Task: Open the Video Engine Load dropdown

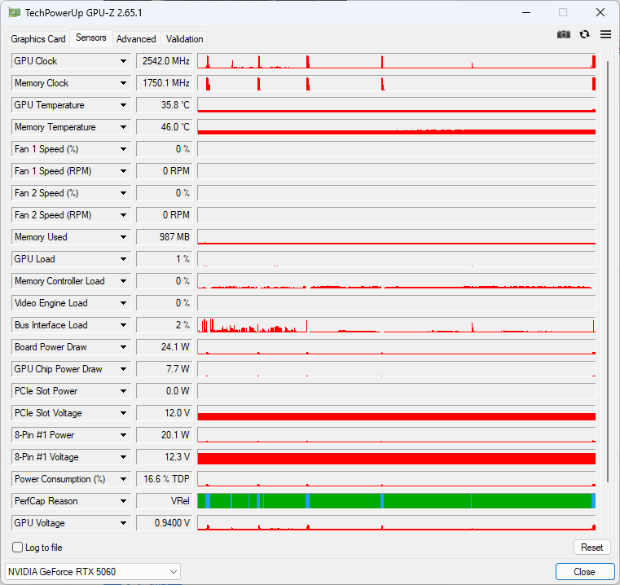Action: click(123, 303)
